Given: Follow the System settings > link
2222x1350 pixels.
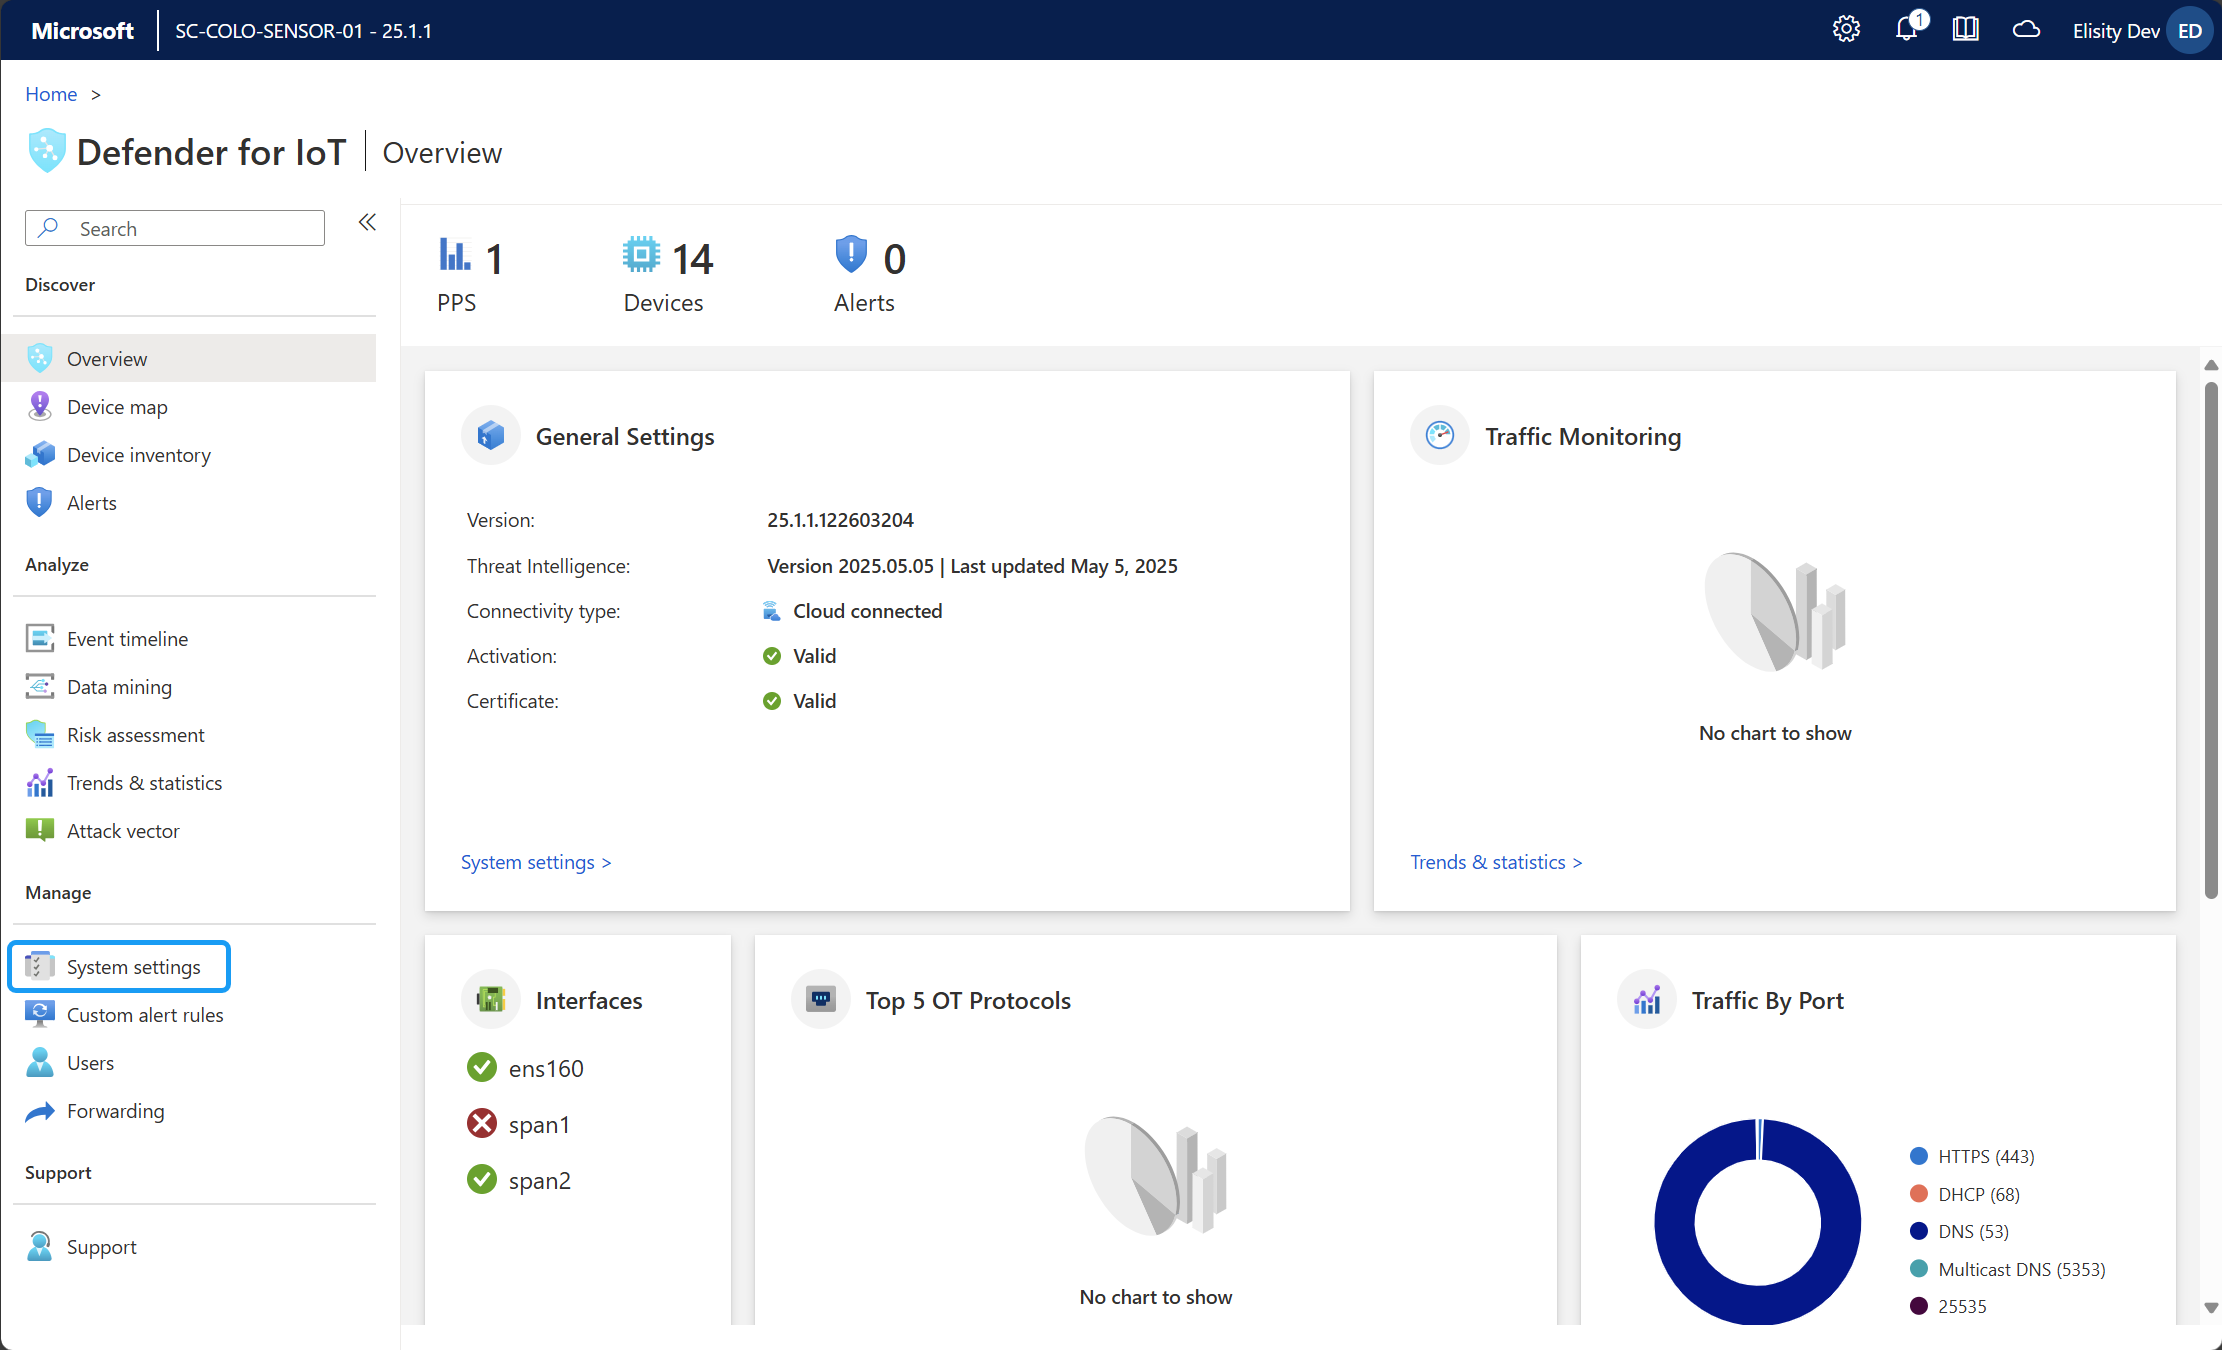Looking at the screenshot, I should point(535,862).
